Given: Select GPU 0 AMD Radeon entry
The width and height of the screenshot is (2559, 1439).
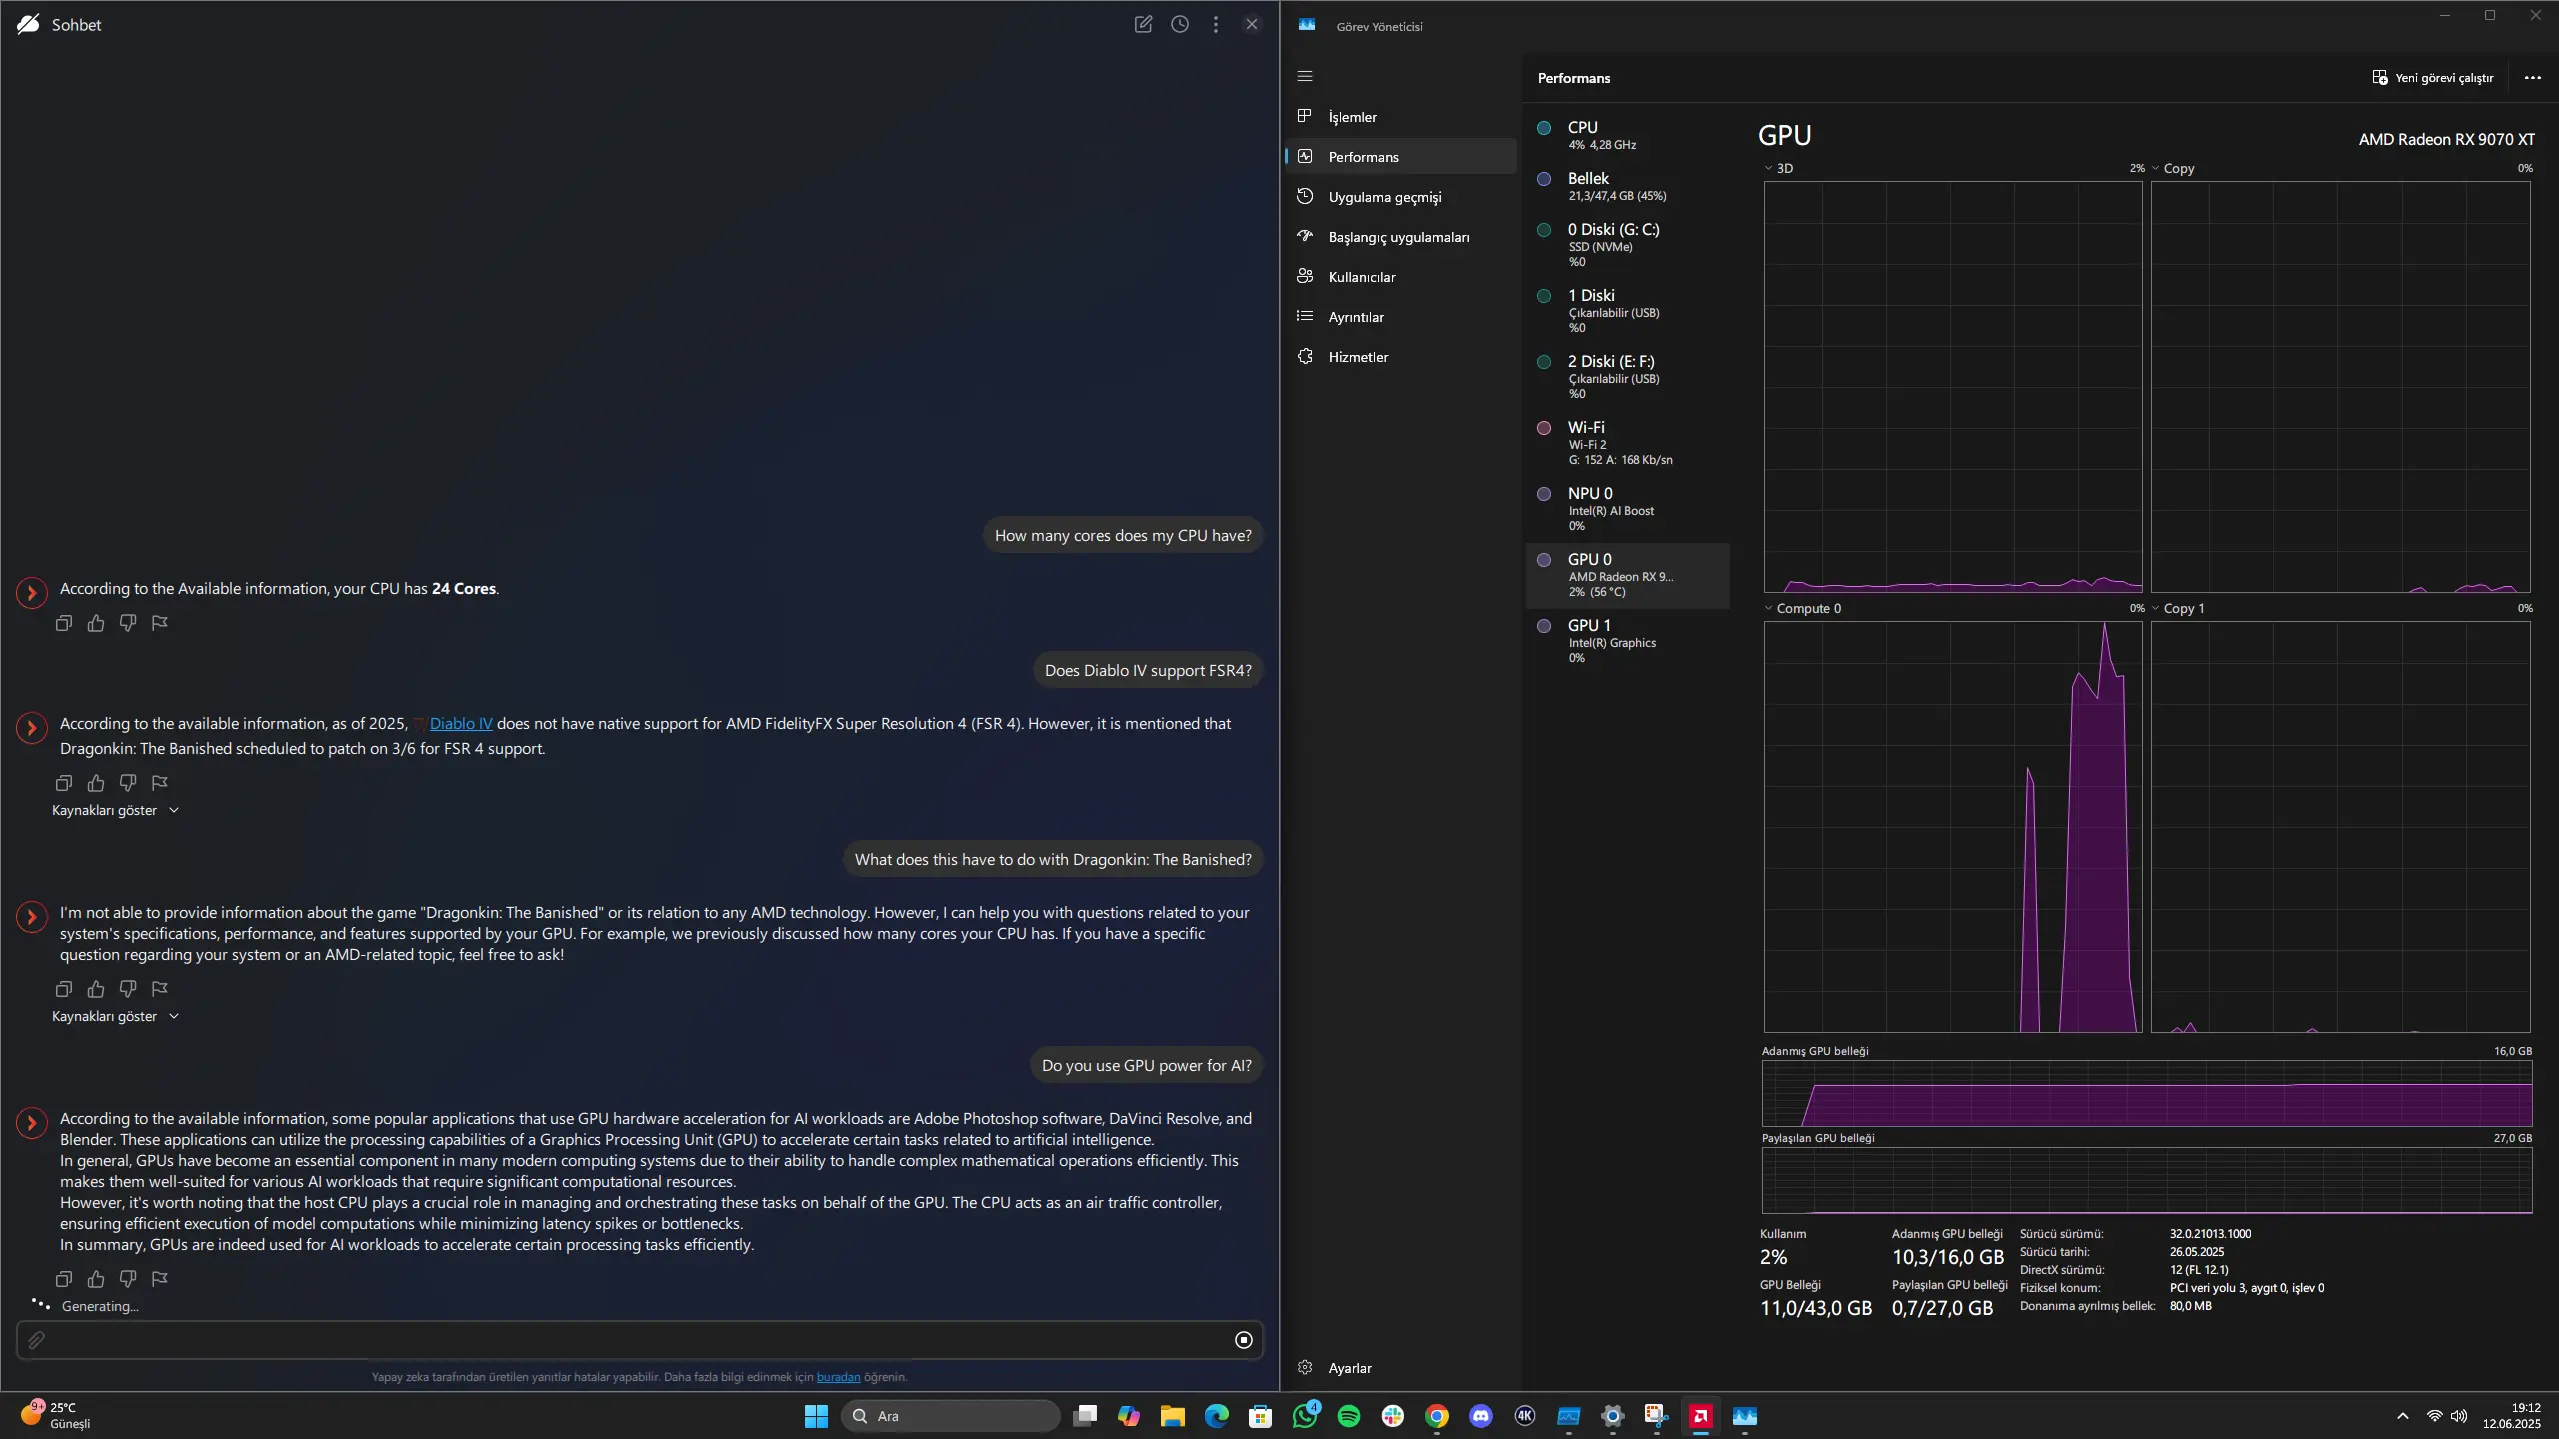Looking at the screenshot, I should pyautogui.click(x=1628, y=575).
